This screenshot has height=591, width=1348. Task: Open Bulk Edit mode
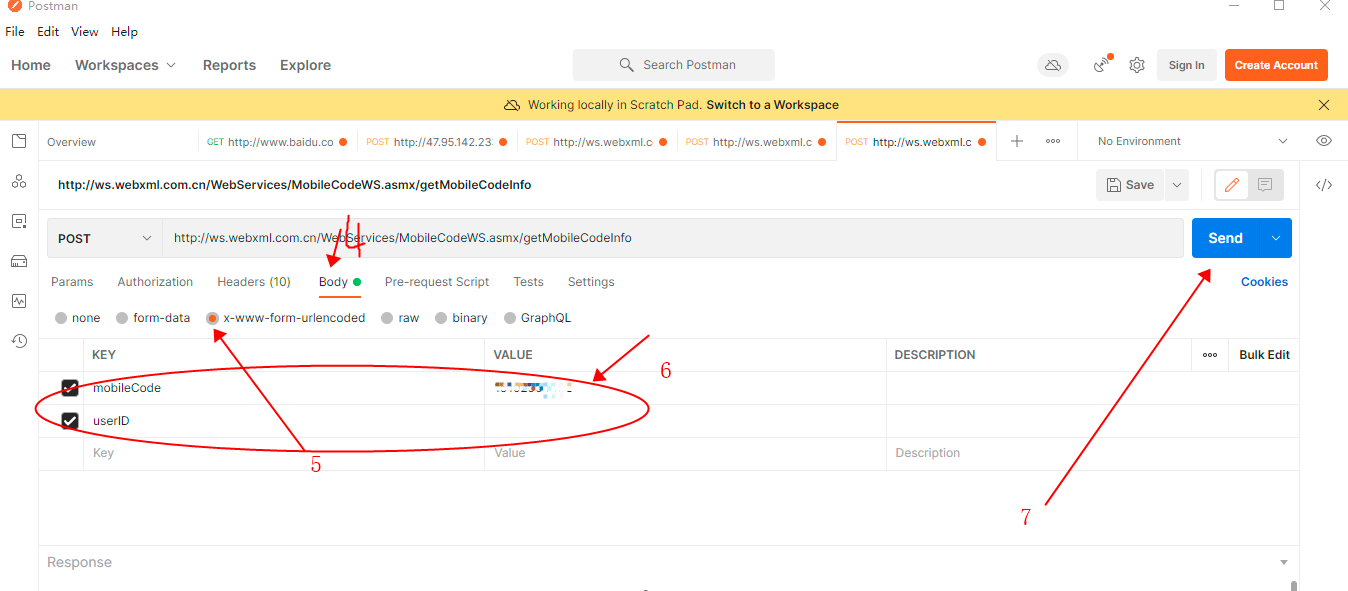[1264, 355]
